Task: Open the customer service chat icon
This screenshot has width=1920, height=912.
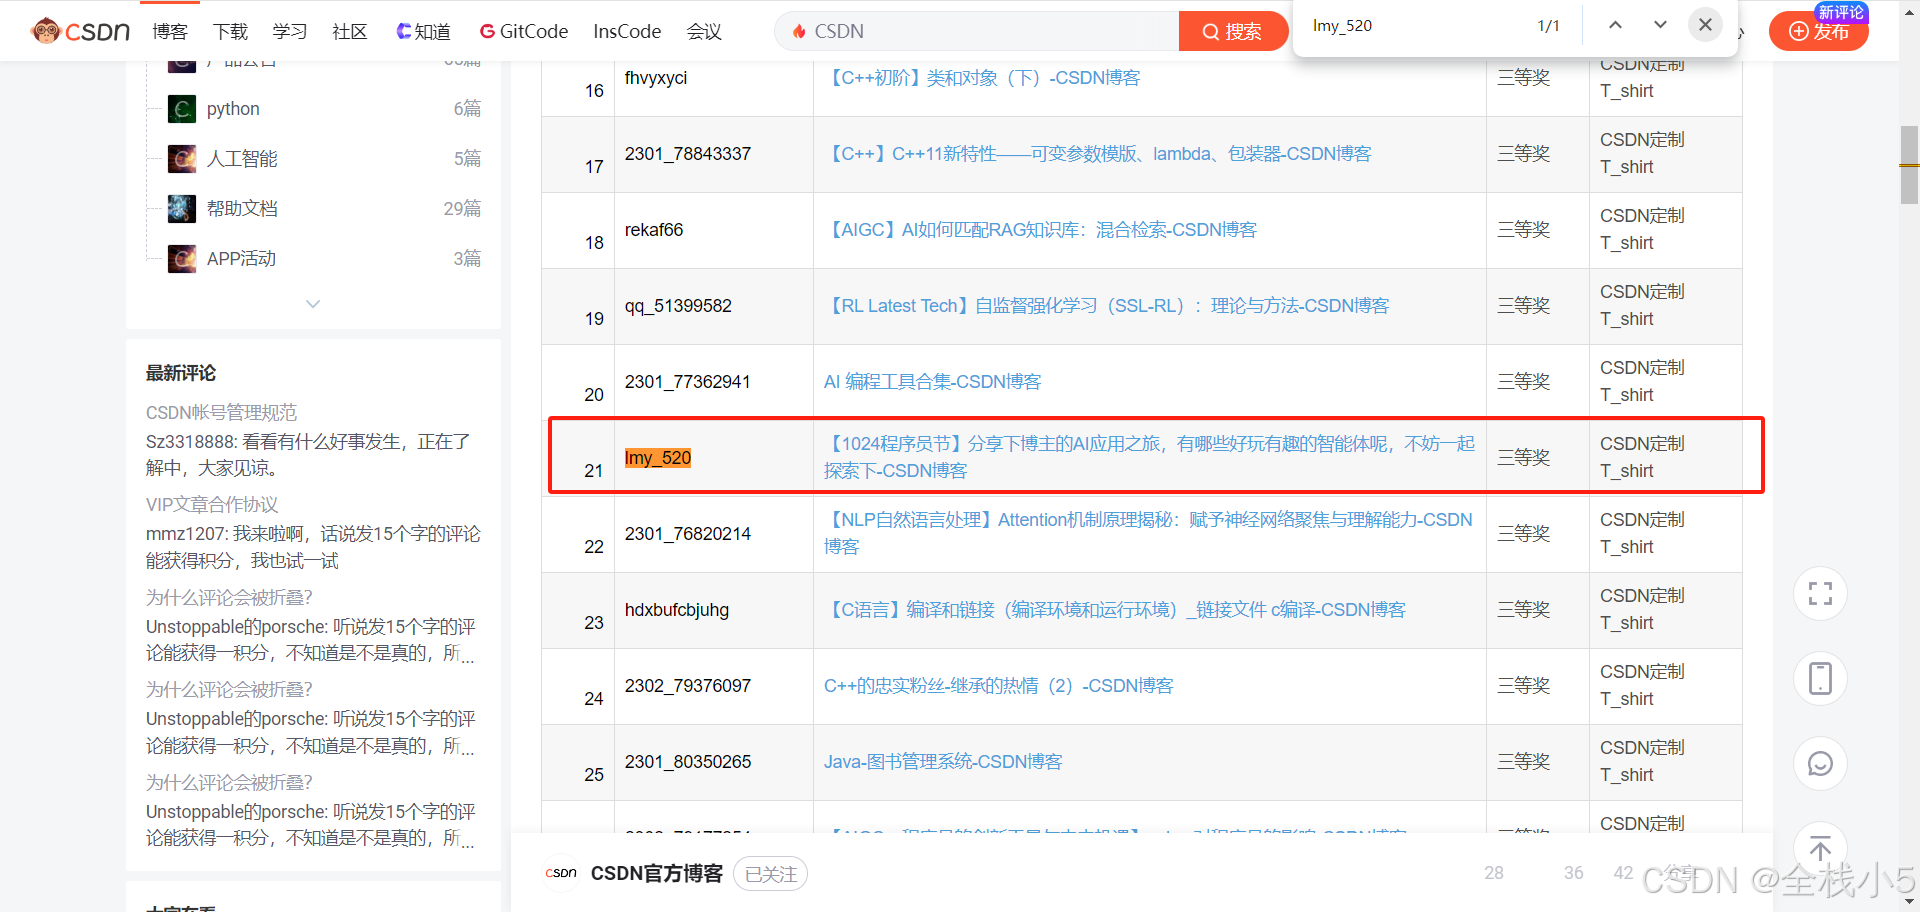Action: [1820, 764]
